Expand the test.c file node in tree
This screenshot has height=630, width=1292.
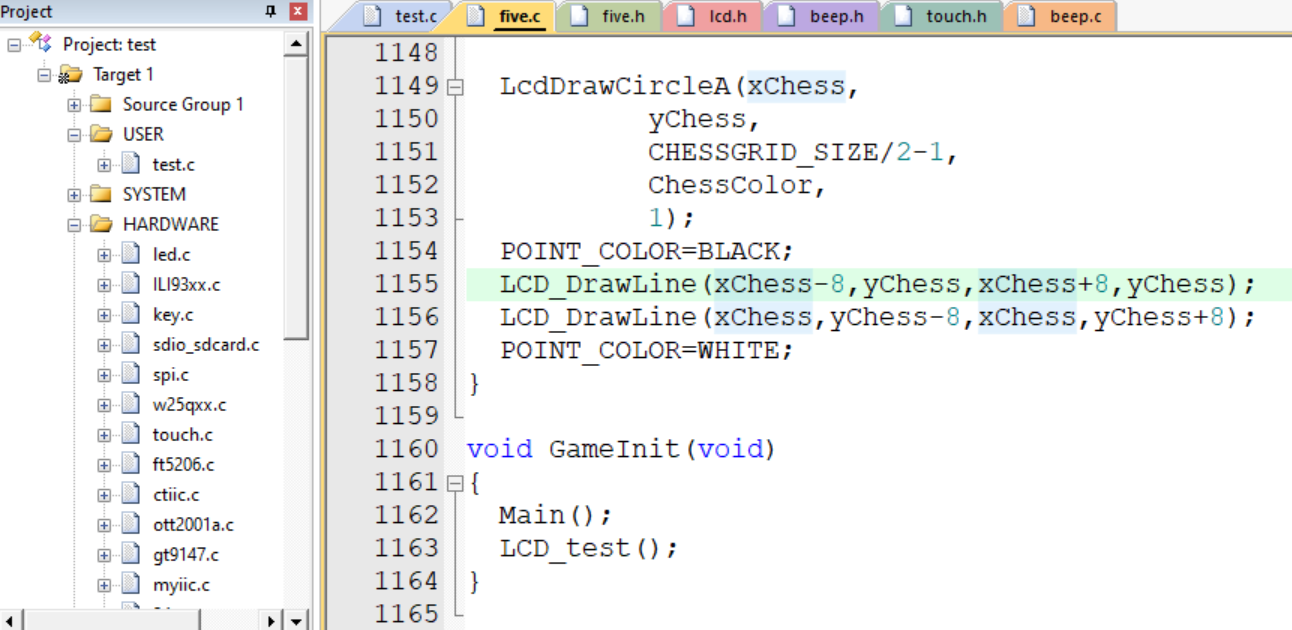click(x=104, y=165)
